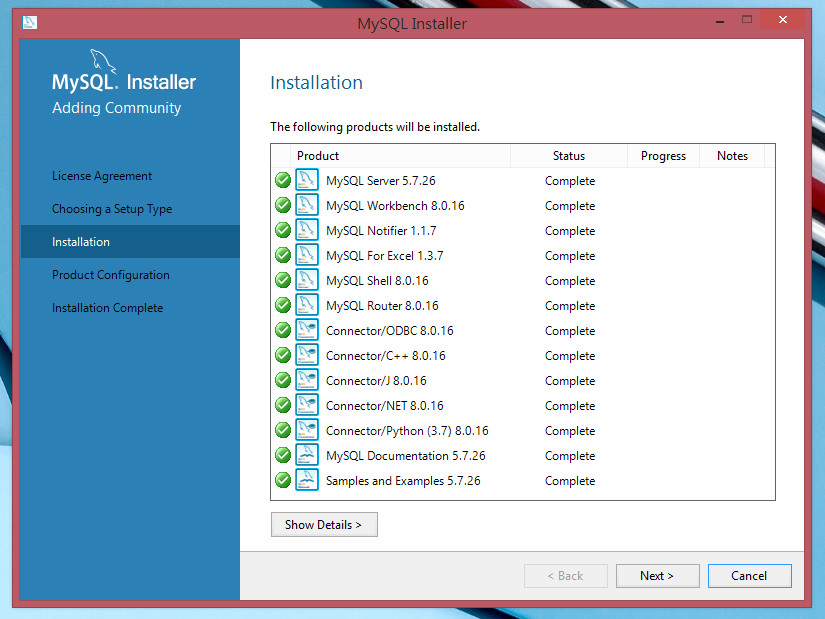Click the green check icon beside MySQL Shell 8.0.16
The width and height of the screenshot is (825, 619).
(x=283, y=280)
